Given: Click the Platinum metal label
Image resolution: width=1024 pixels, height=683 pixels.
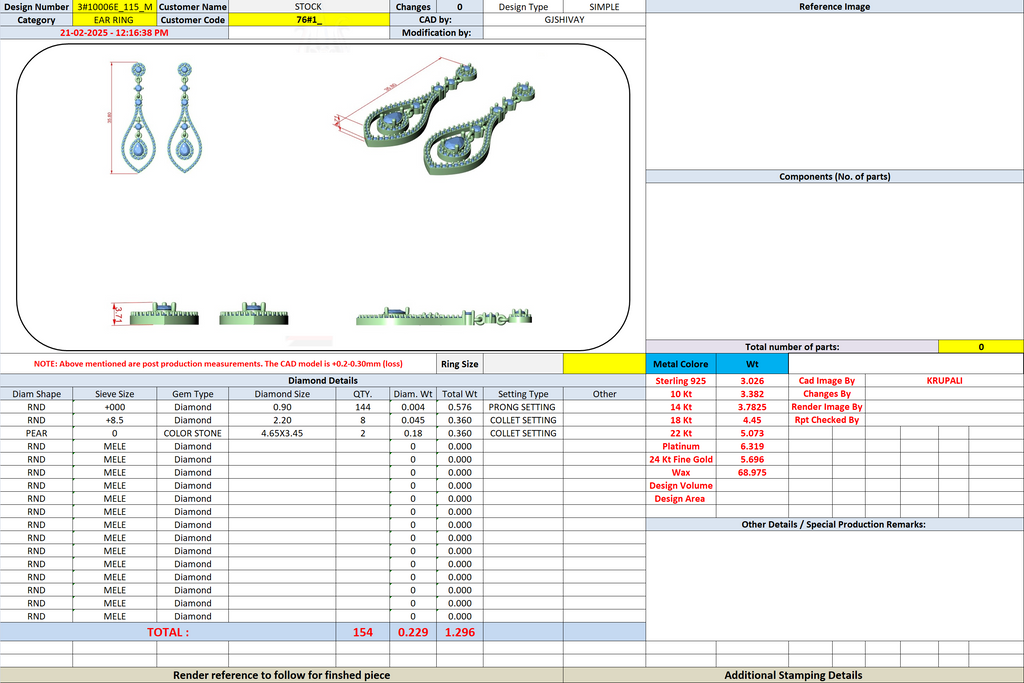Looking at the screenshot, I should [680, 446].
